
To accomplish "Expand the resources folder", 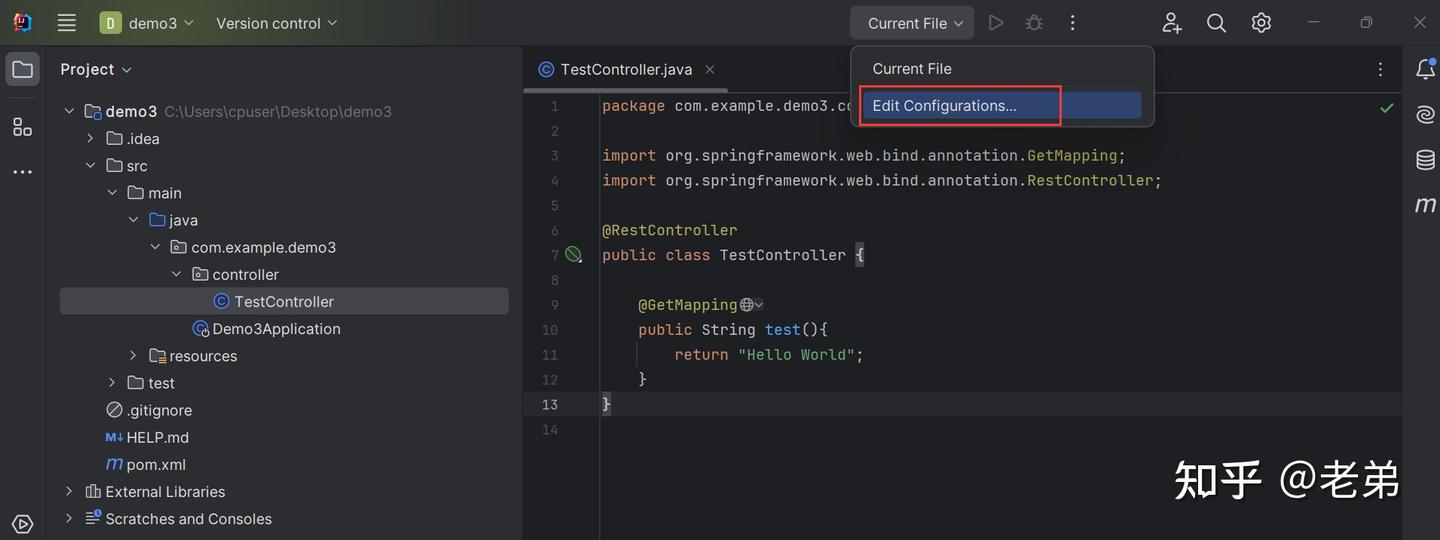I will point(133,356).
